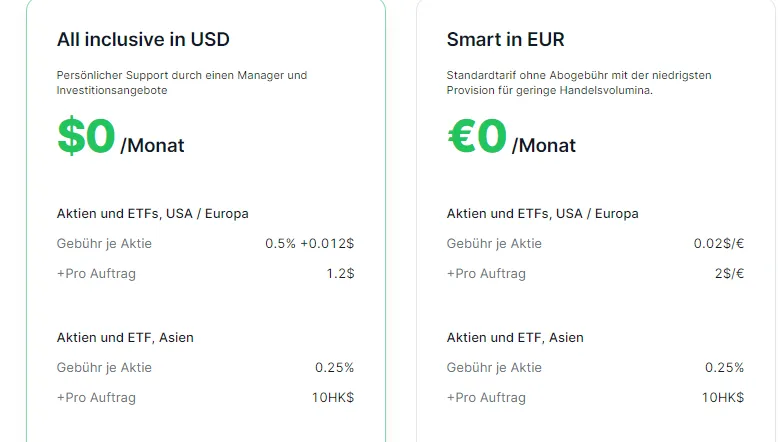778x442 pixels.
Task: Select the personal manager support description text
Action: pos(181,83)
